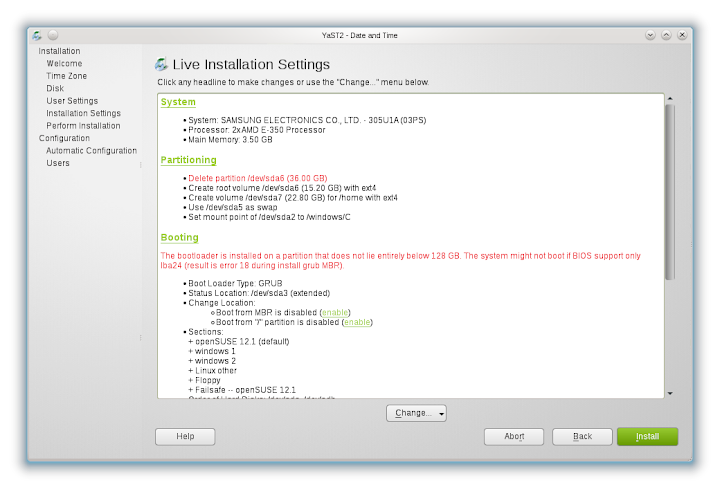Go Back to previous step

point(582,437)
